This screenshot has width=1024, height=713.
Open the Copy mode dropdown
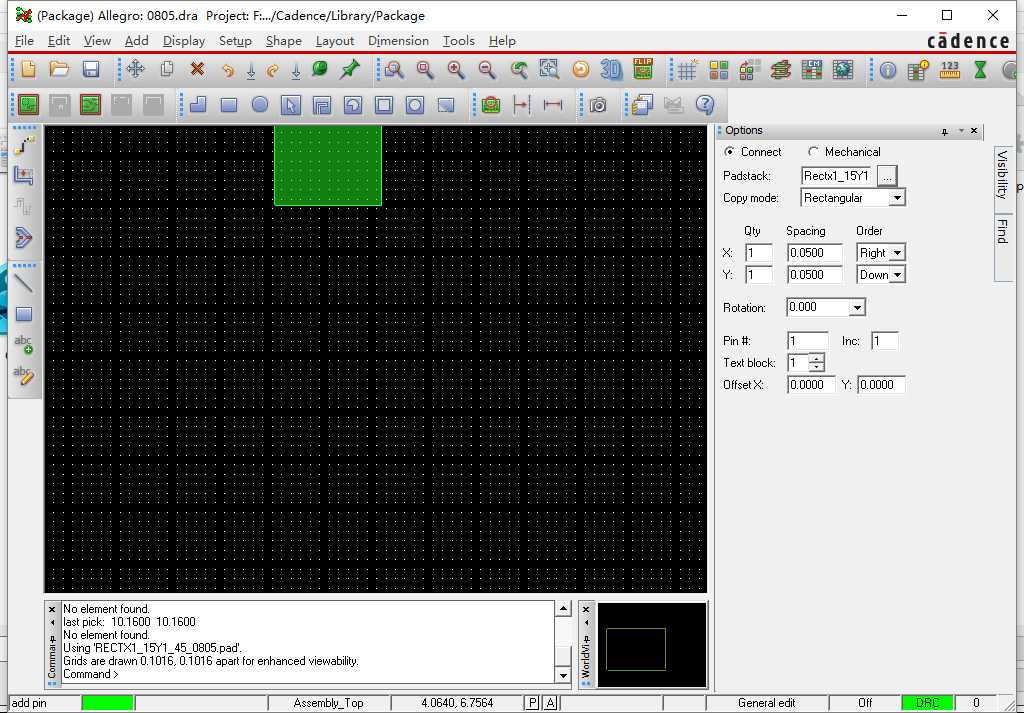pos(897,198)
